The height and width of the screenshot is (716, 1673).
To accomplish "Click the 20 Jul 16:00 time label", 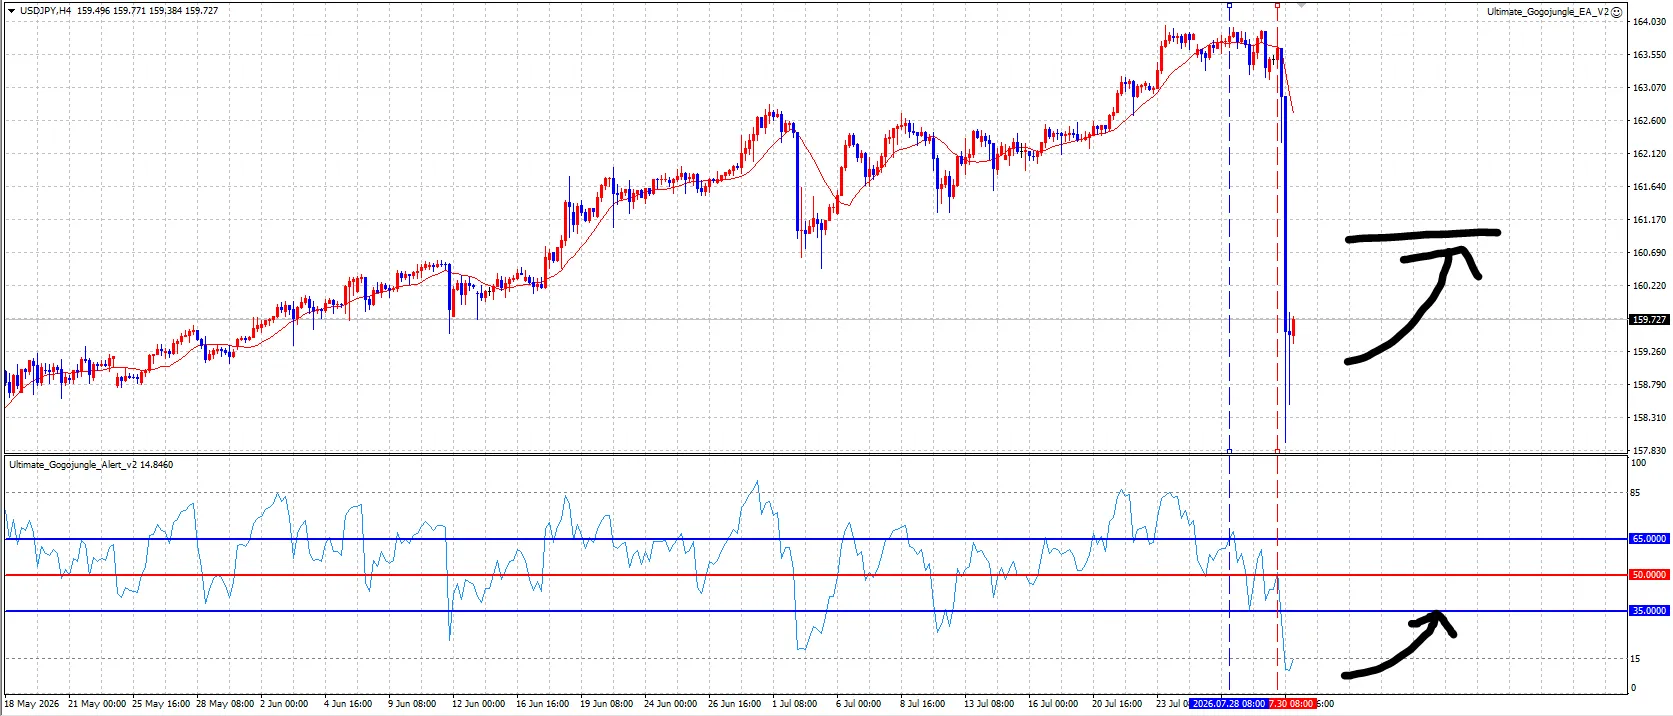I will pyautogui.click(x=1117, y=704).
